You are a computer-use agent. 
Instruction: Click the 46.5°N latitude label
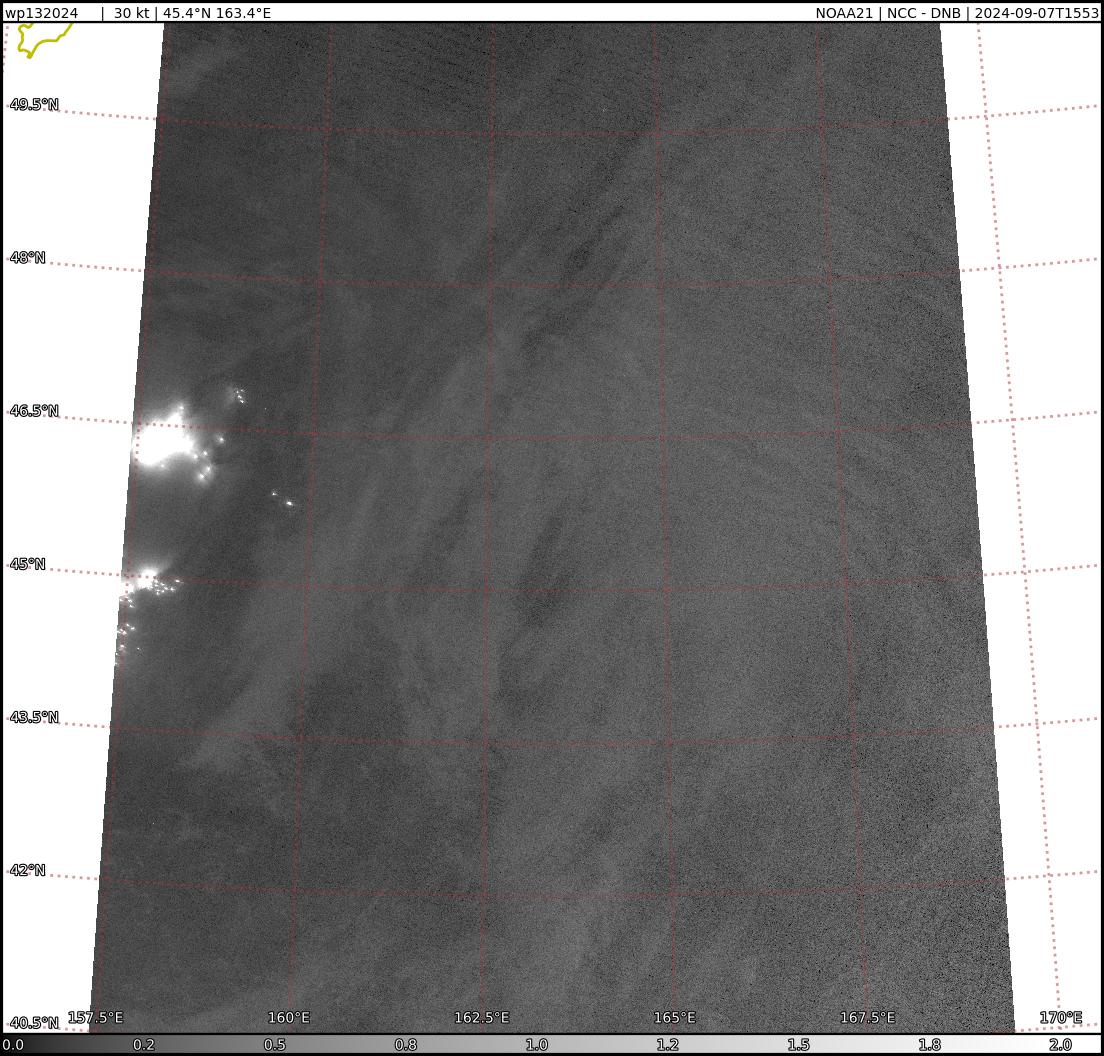[34, 410]
